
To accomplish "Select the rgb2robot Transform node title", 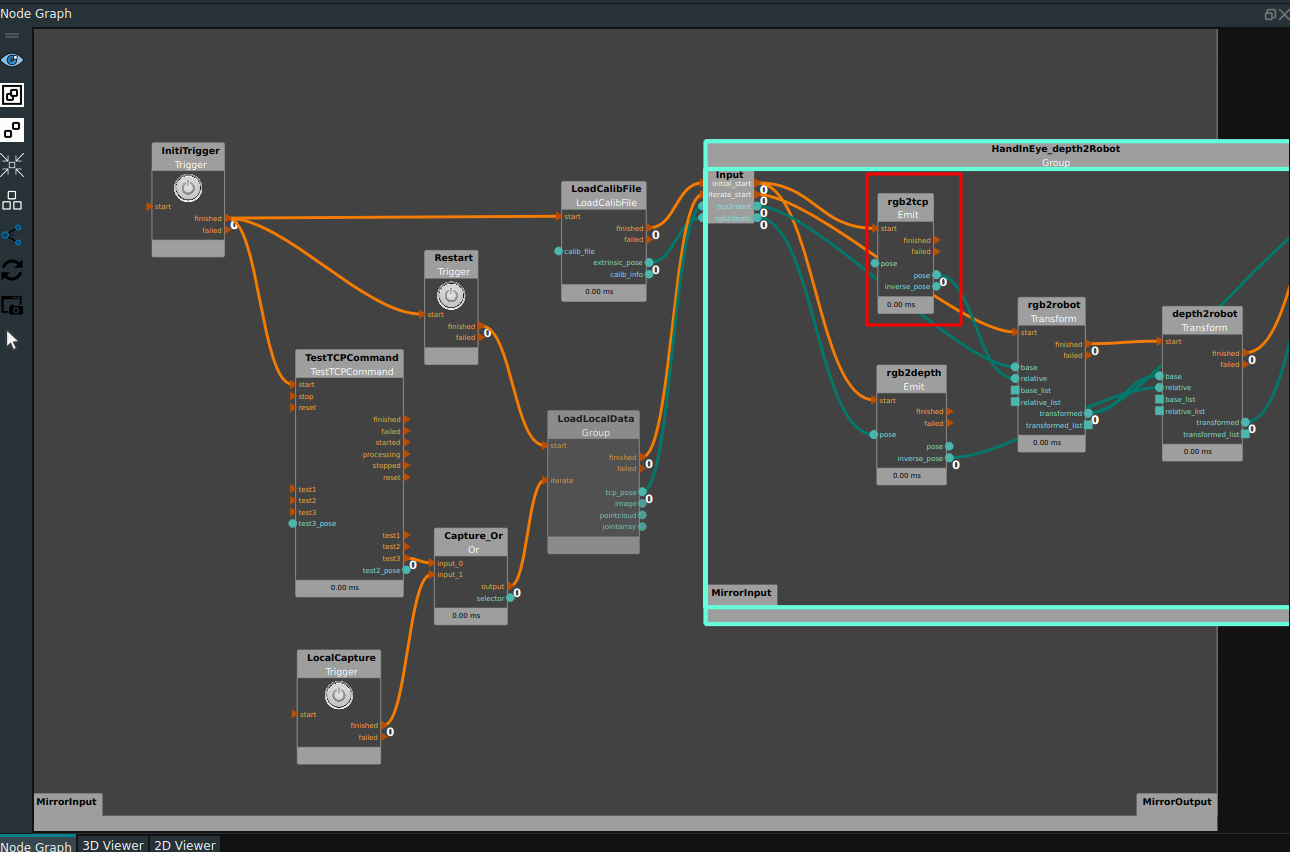I will 1052,304.
